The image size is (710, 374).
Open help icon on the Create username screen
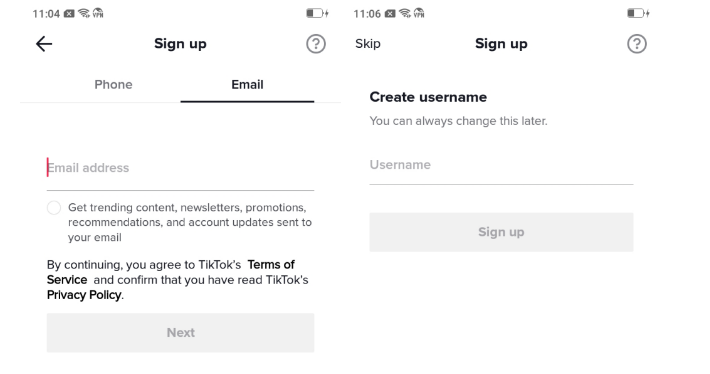point(637,44)
